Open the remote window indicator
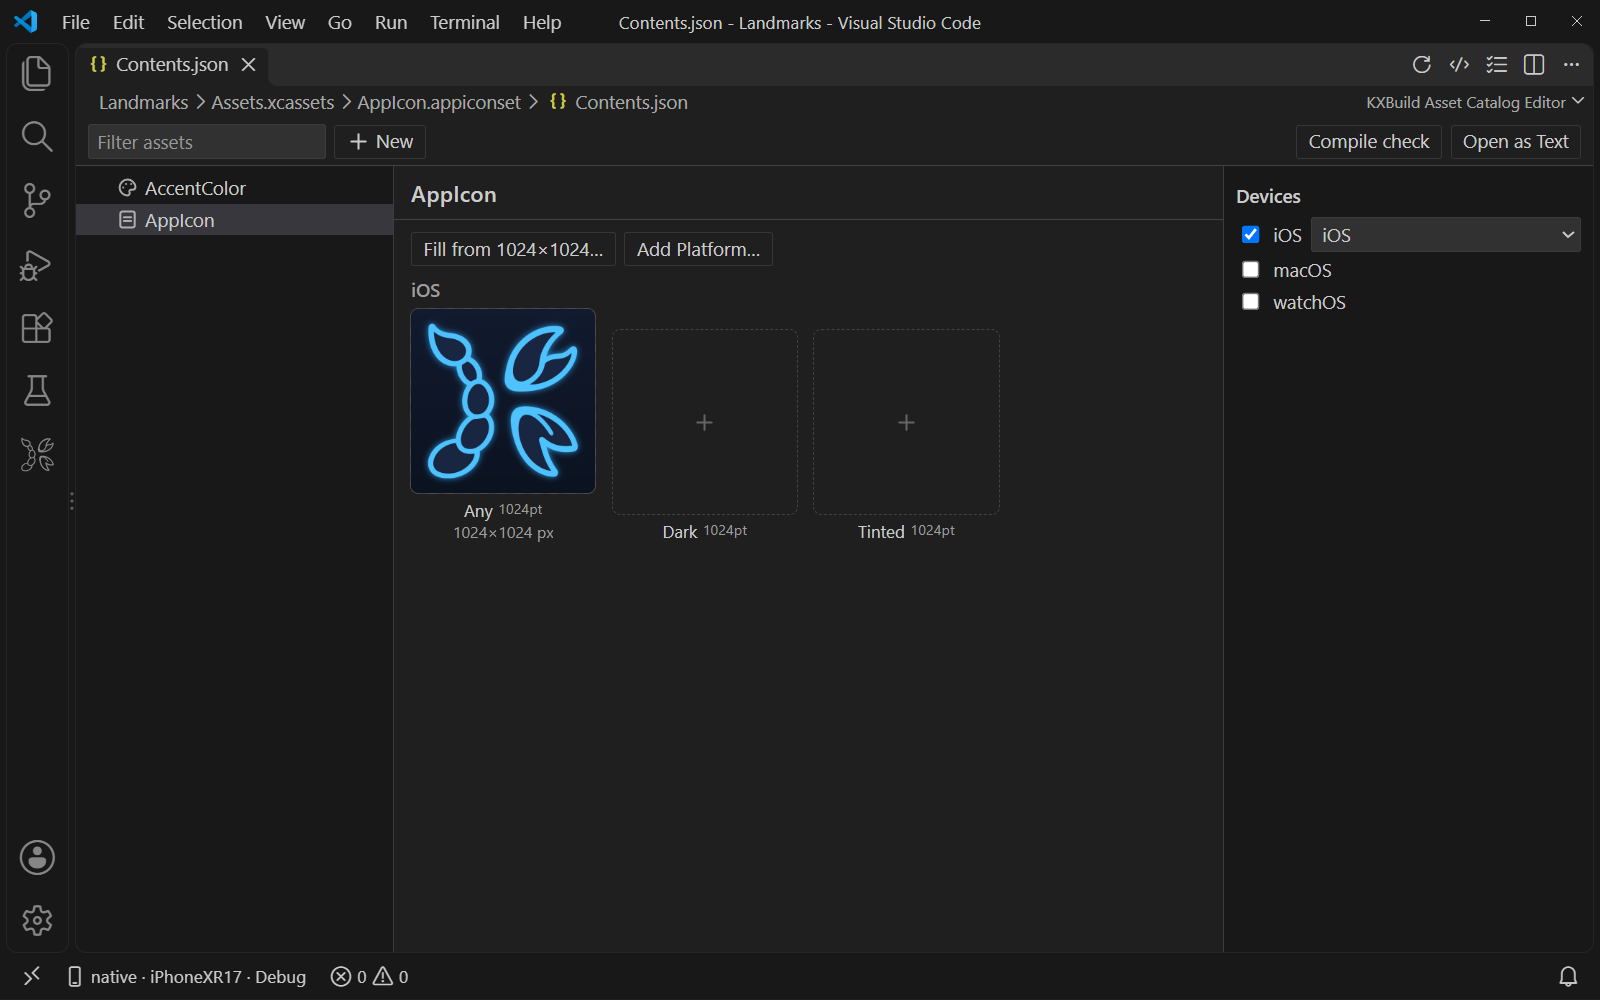The image size is (1600, 1000). (32, 976)
